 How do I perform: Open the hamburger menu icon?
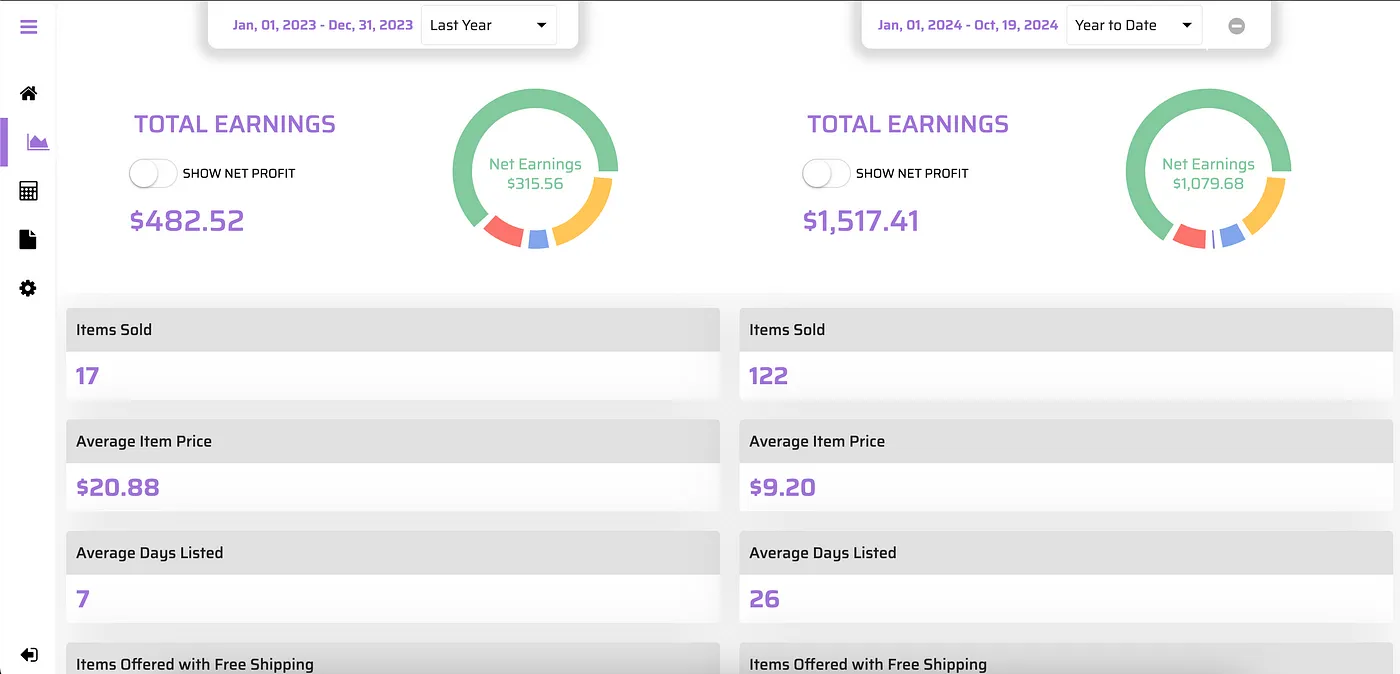[x=28, y=27]
